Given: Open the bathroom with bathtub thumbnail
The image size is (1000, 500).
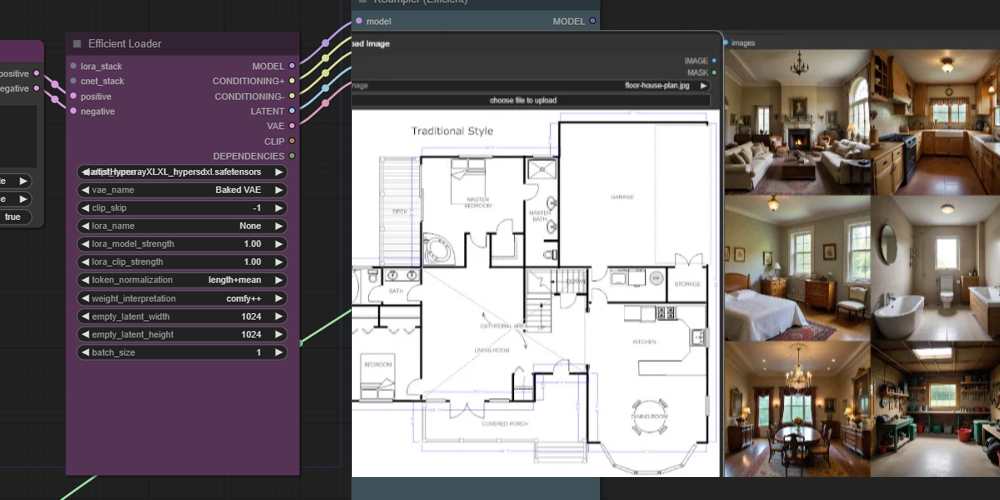Looking at the screenshot, I should [x=935, y=268].
